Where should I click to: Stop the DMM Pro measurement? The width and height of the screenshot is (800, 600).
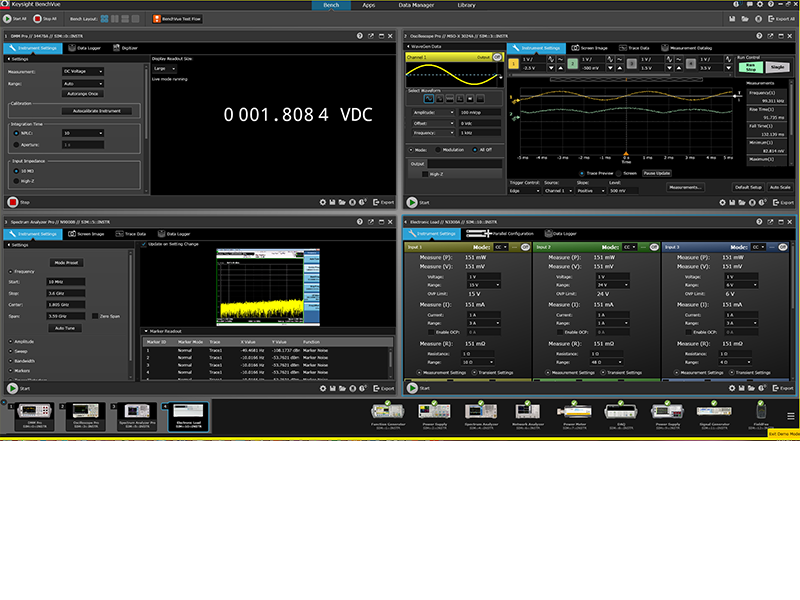tap(13, 201)
